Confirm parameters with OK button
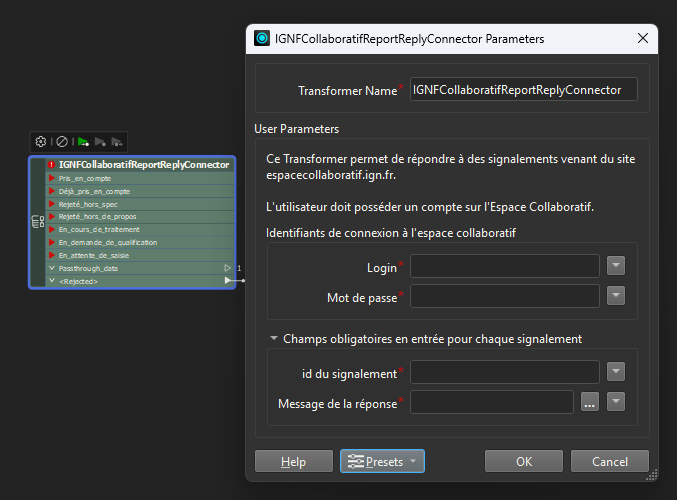Image resolution: width=677 pixels, height=500 pixels. (524, 461)
